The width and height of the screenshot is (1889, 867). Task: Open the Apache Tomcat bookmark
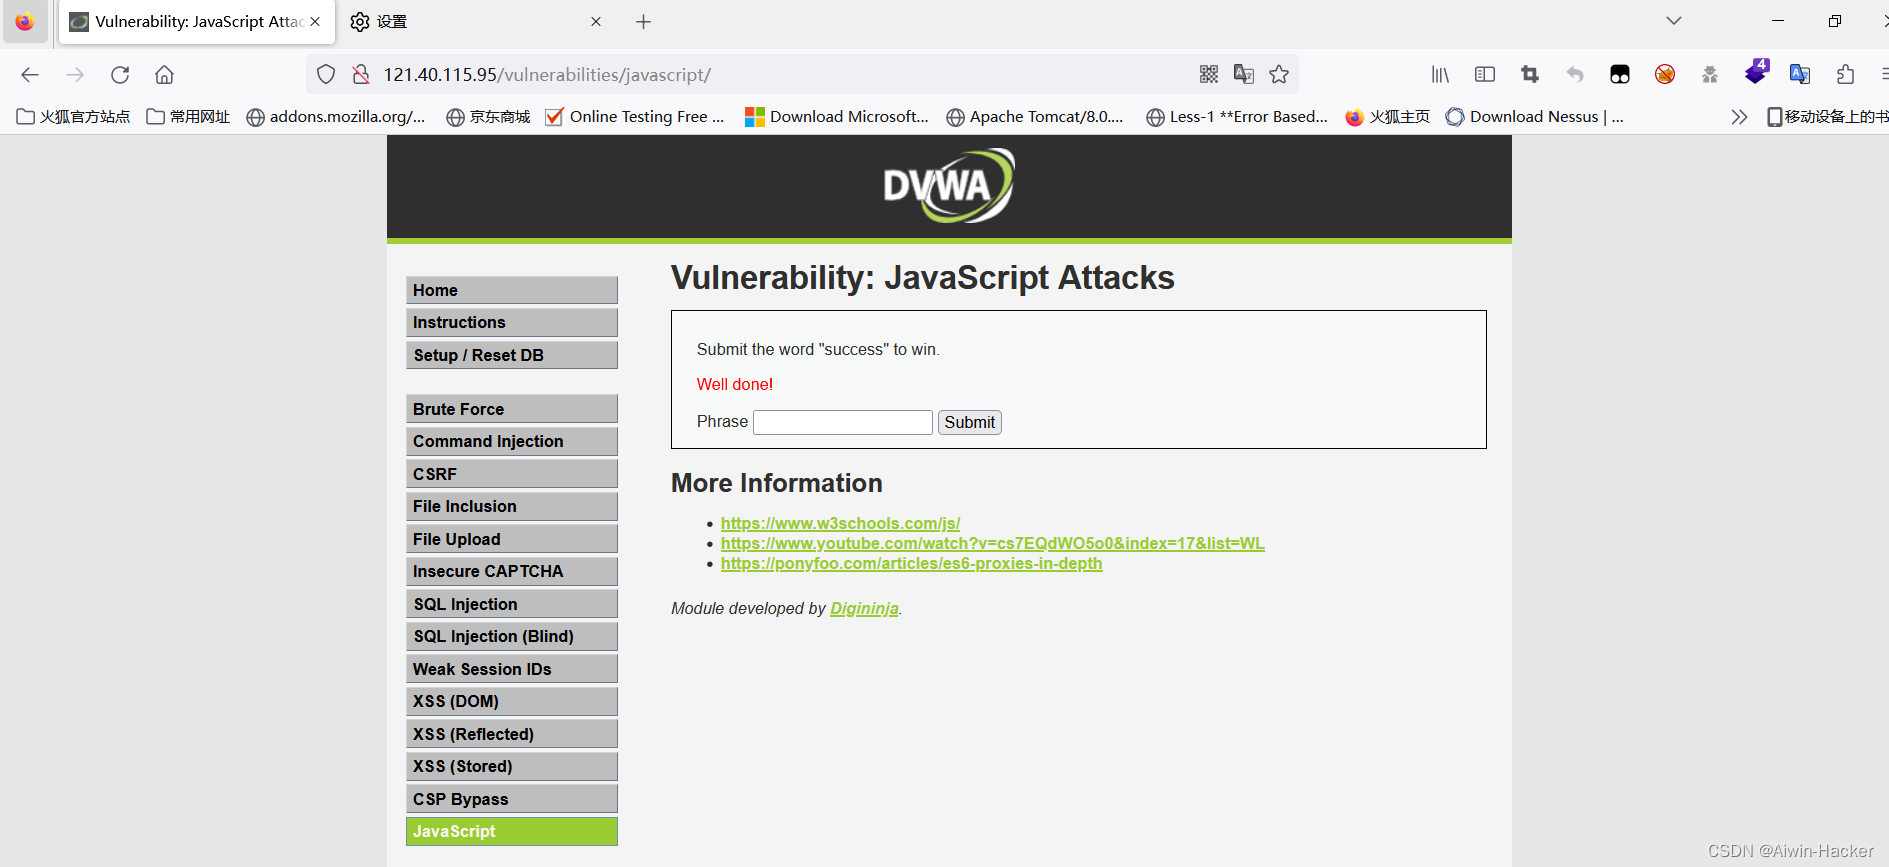tap(1035, 117)
